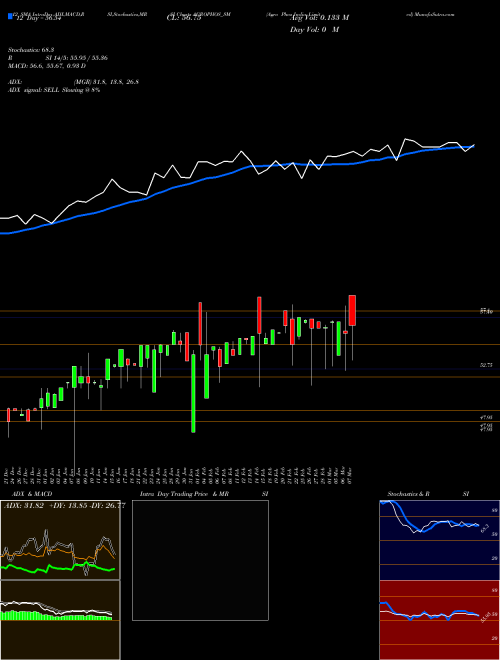Click the 'ADX signal: SELL' line
Screen dimensions: 500x660
(x=54, y=90)
